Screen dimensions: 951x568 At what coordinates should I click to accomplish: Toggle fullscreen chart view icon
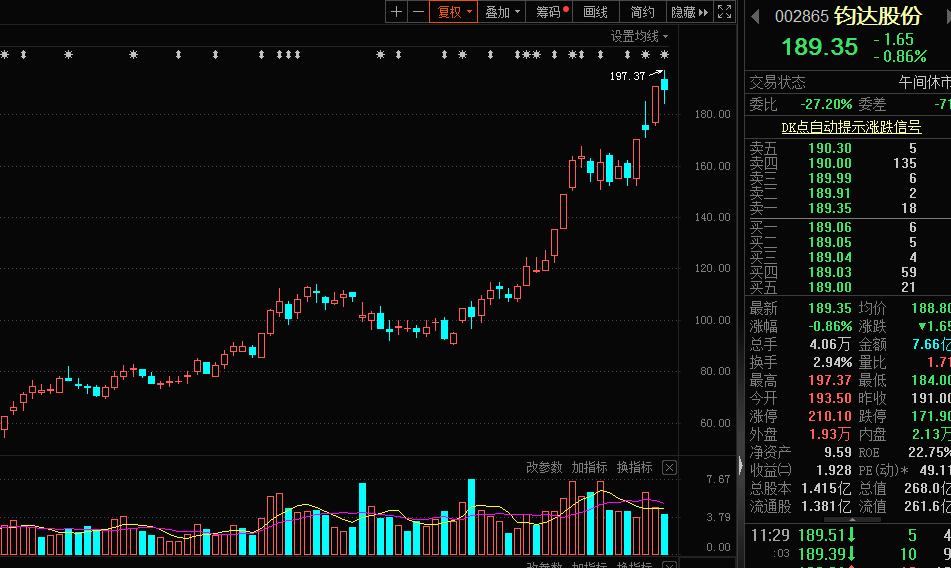[724, 12]
